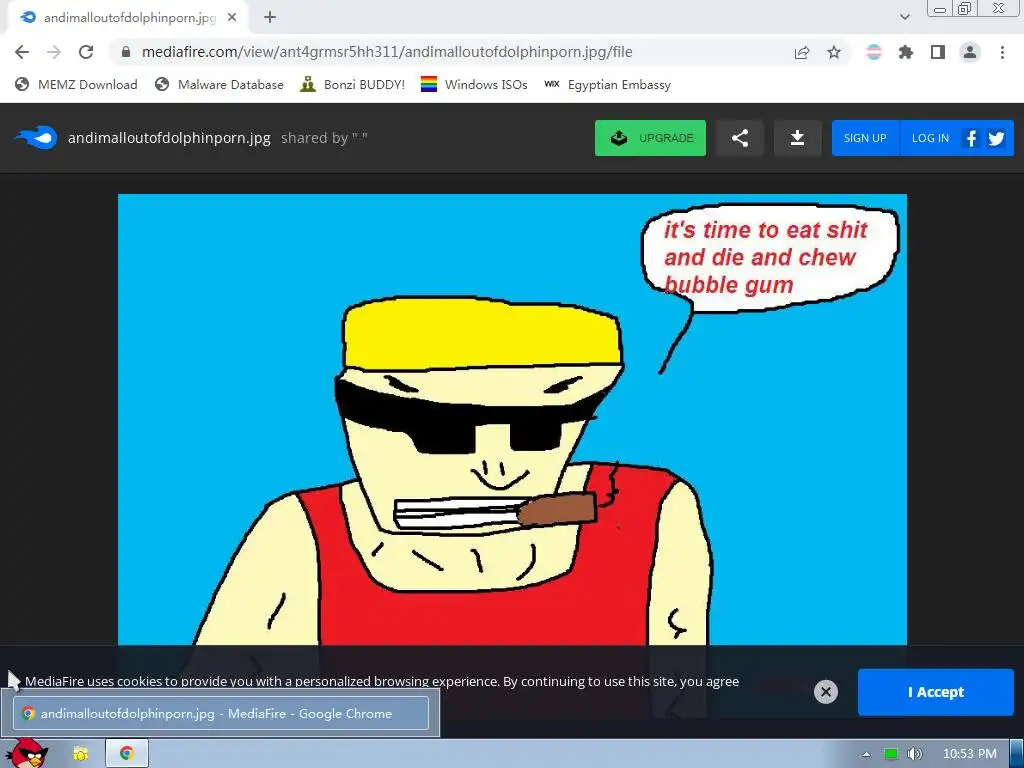Open Egyptian Embassy bookmark
Viewport: 1024px width, 768px height.
tap(607, 85)
